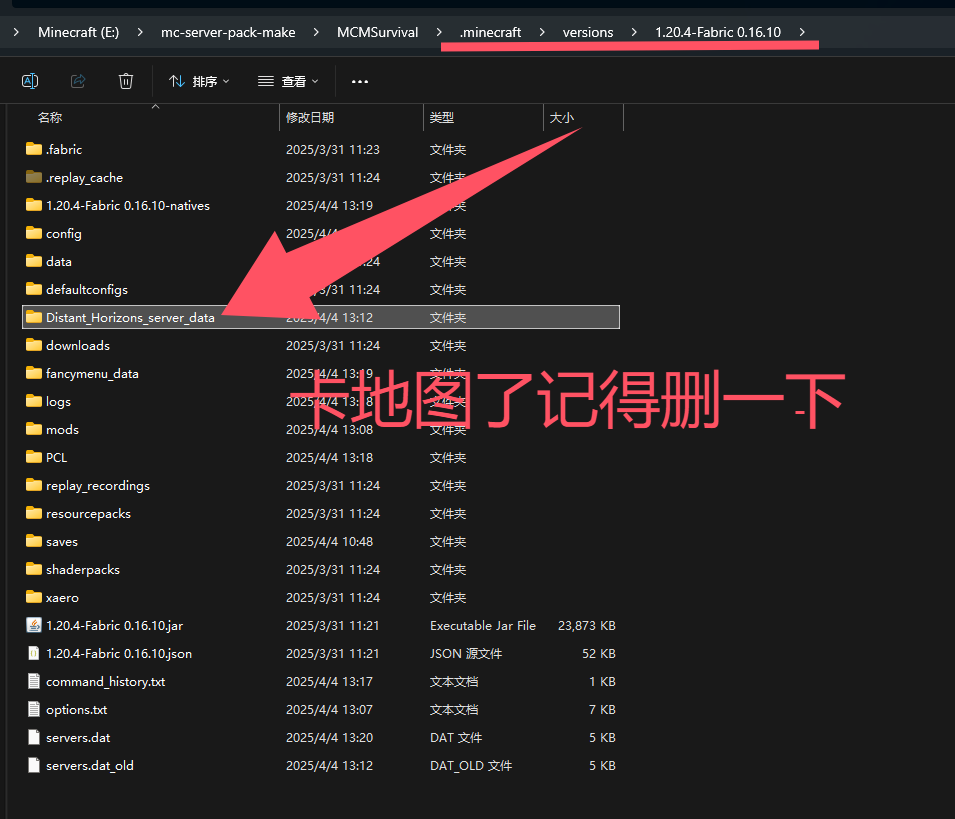Select the 1.20.4-Fabric 0.16.10.jar file icon
The width and height of the screenshot is (955, 819).
coord(34,625)
